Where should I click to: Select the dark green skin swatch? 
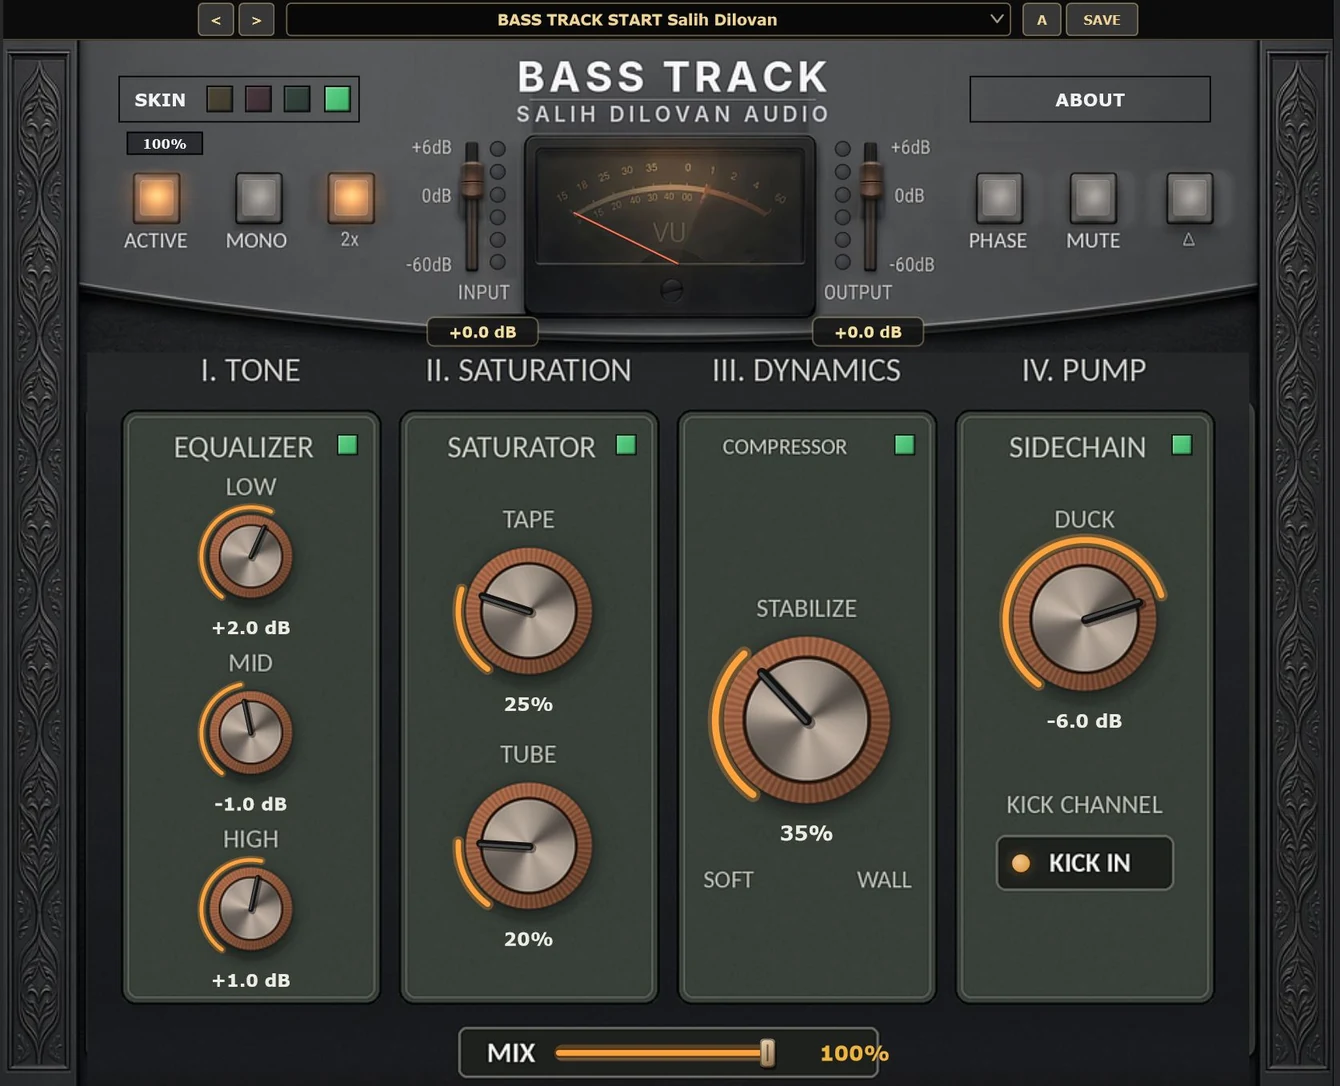[297, 98]
